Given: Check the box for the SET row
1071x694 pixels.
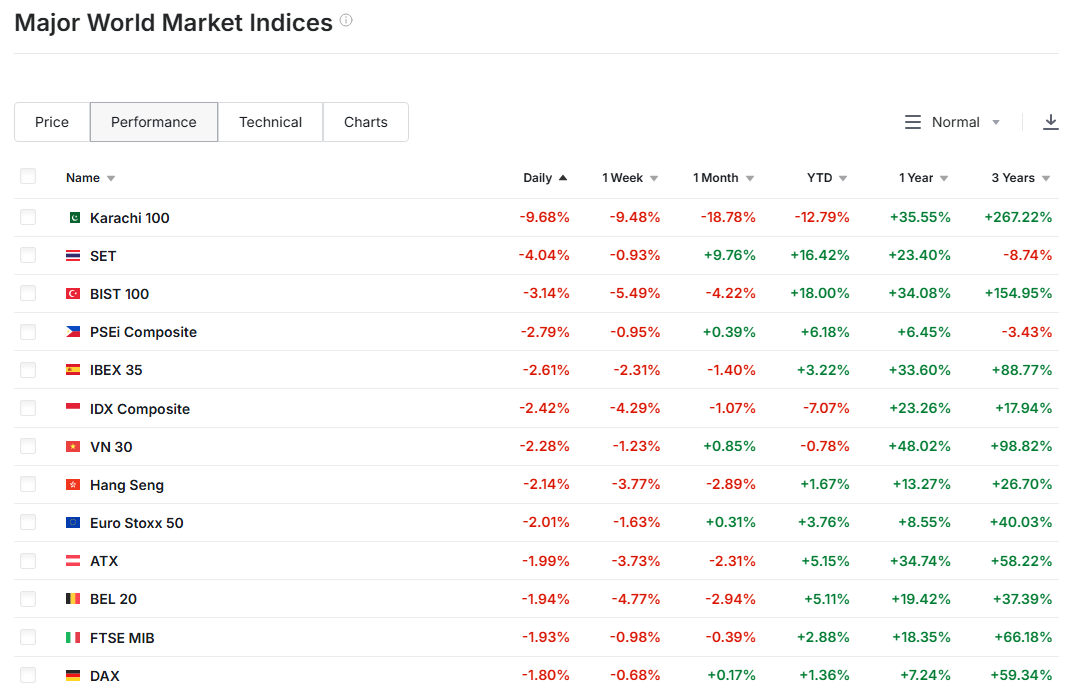Looking at the screenshot, I should (28, 256).
